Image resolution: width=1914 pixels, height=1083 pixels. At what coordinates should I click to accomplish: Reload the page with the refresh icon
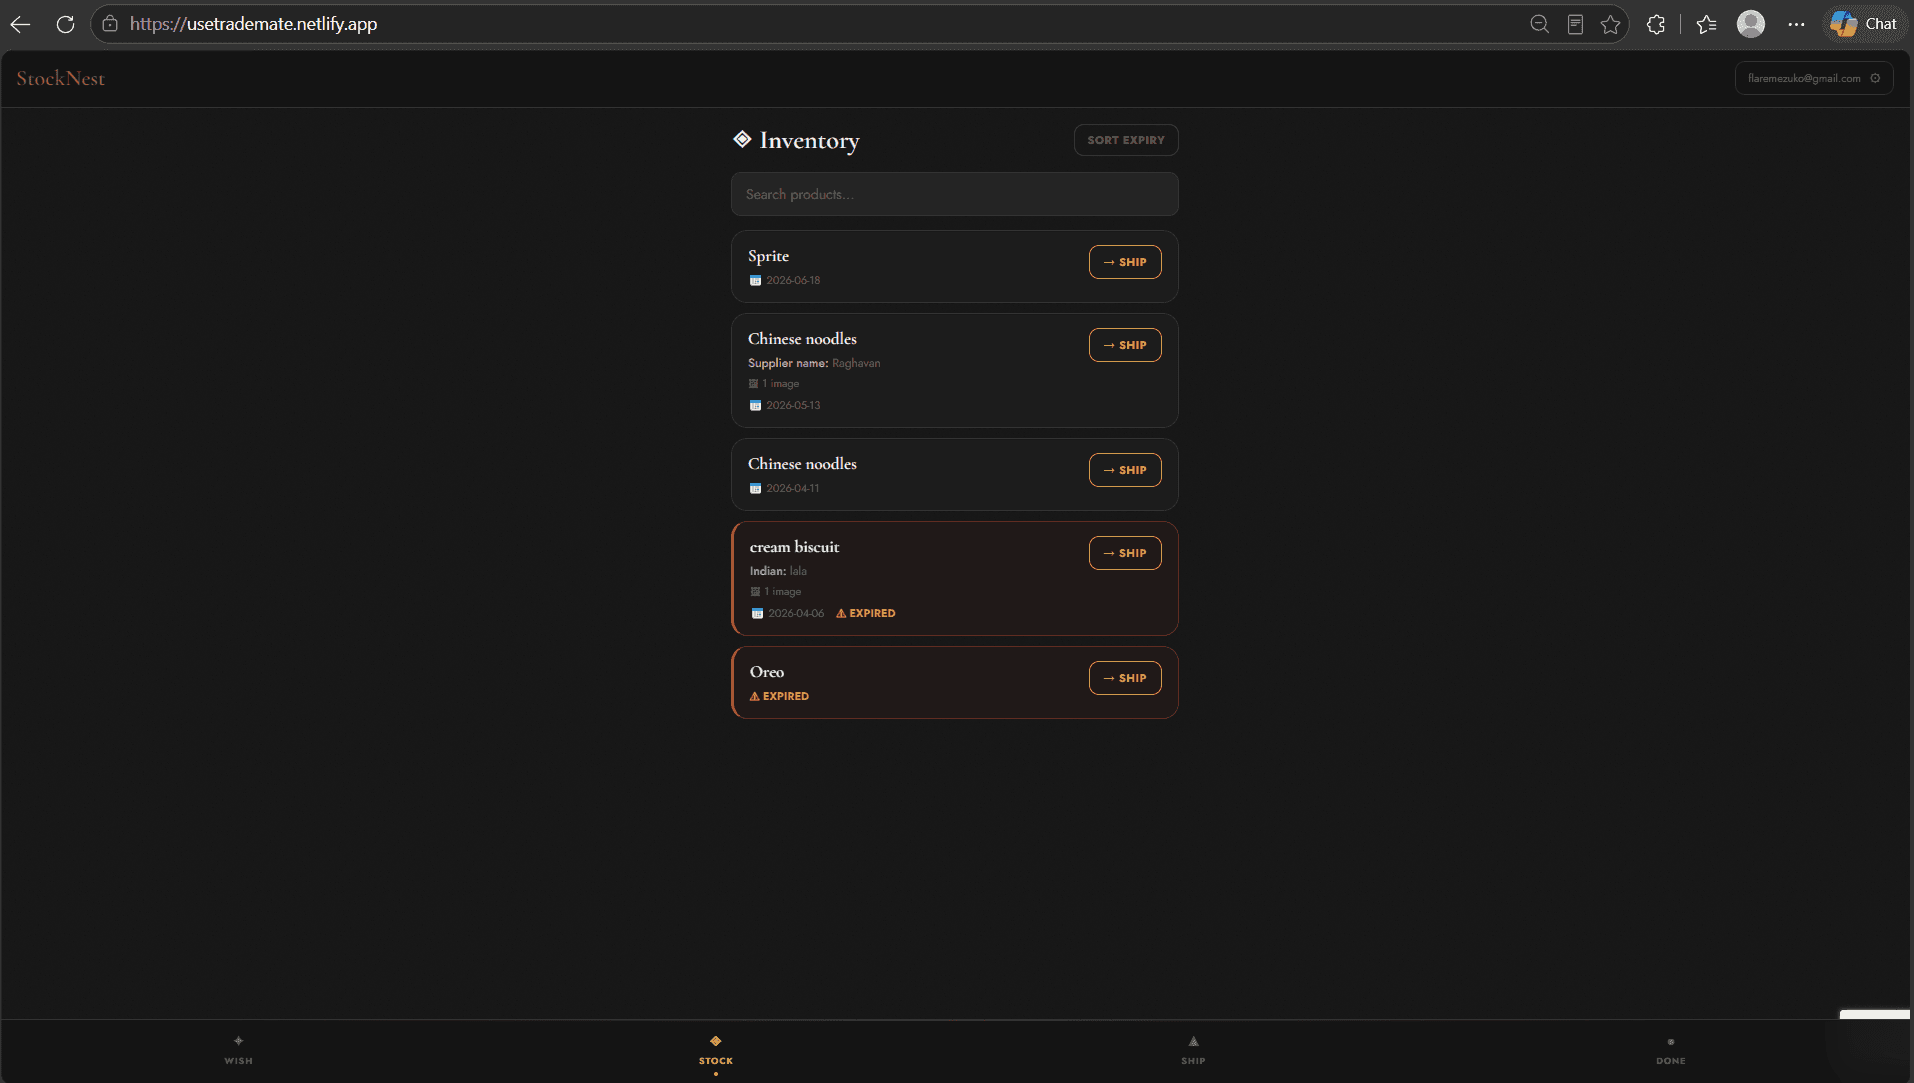click(65, 24)
